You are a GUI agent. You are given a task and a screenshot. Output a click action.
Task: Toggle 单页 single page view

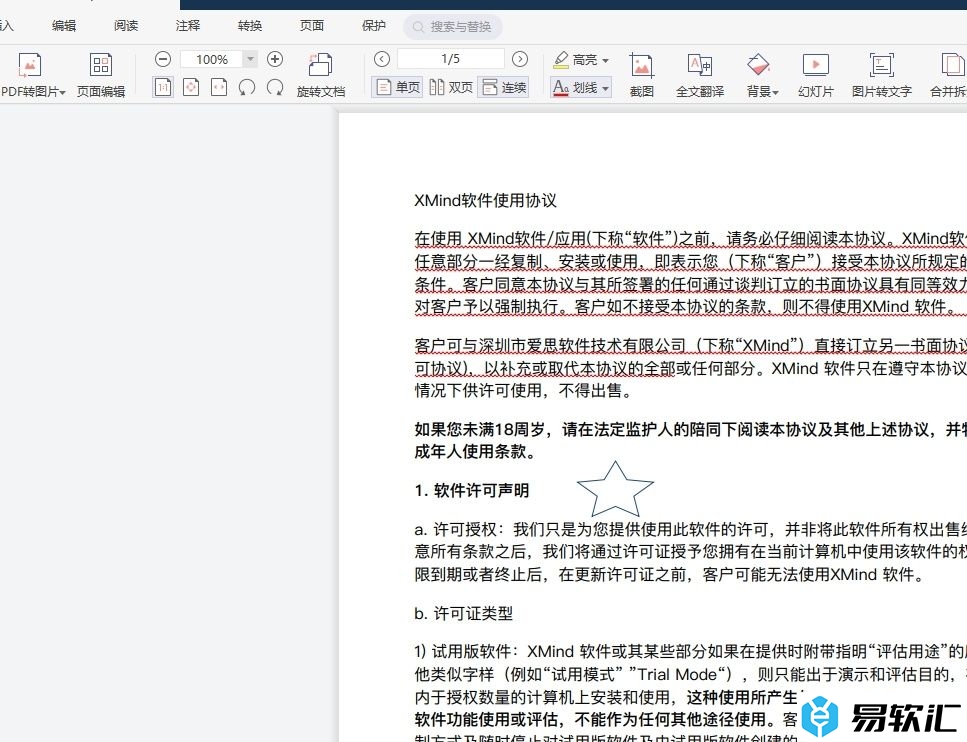click(x=397, y=87)
